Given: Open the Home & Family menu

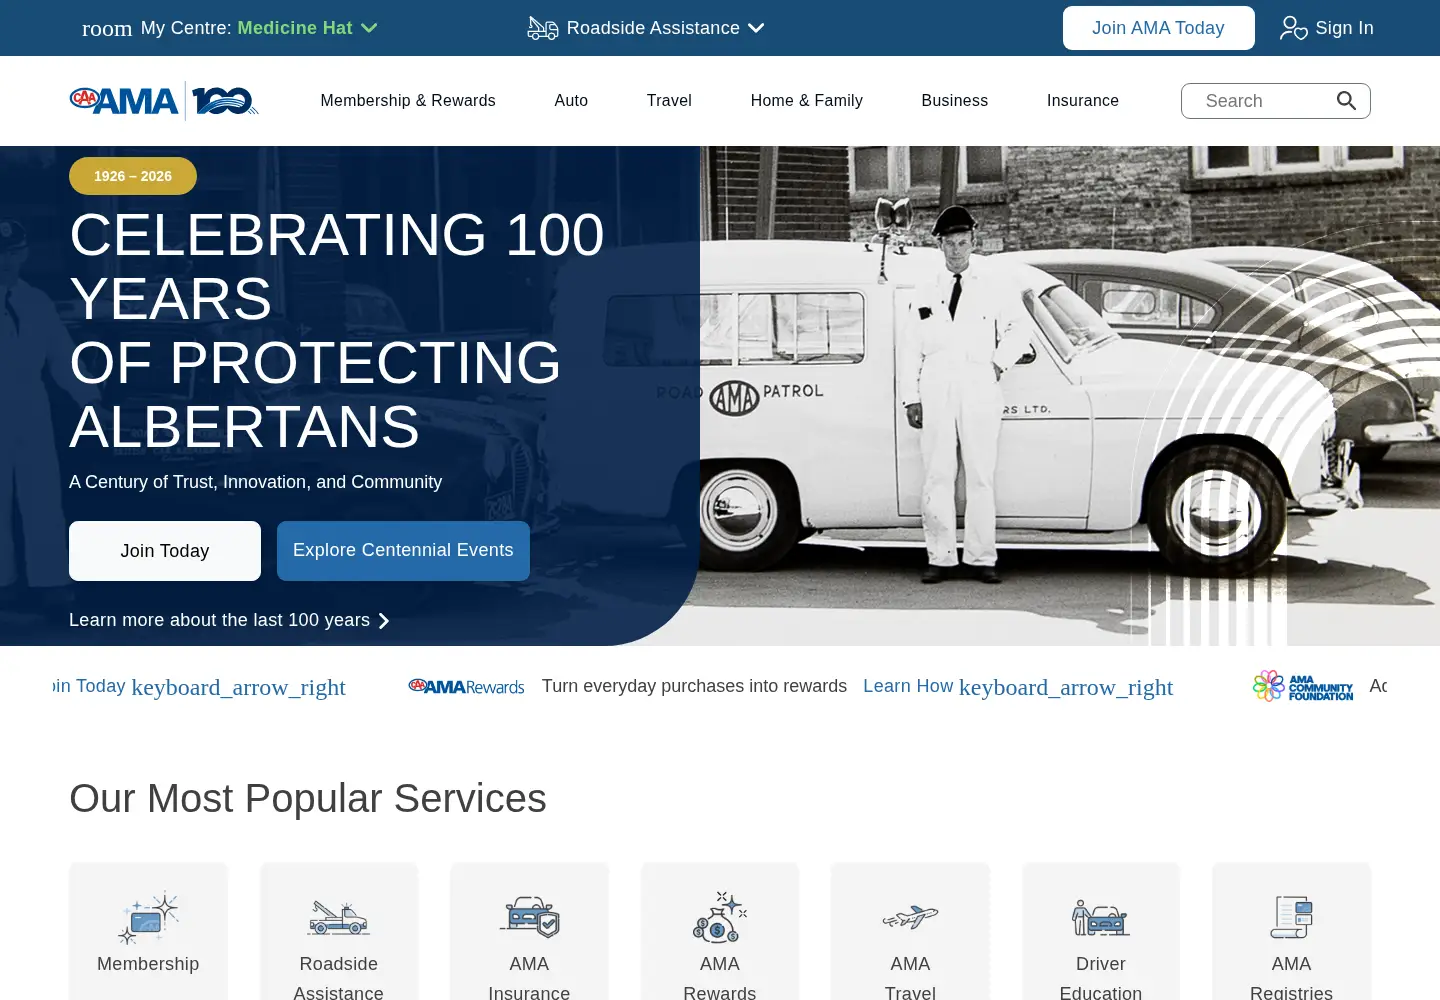Looking at the screenshot, I should coord(807,101).
